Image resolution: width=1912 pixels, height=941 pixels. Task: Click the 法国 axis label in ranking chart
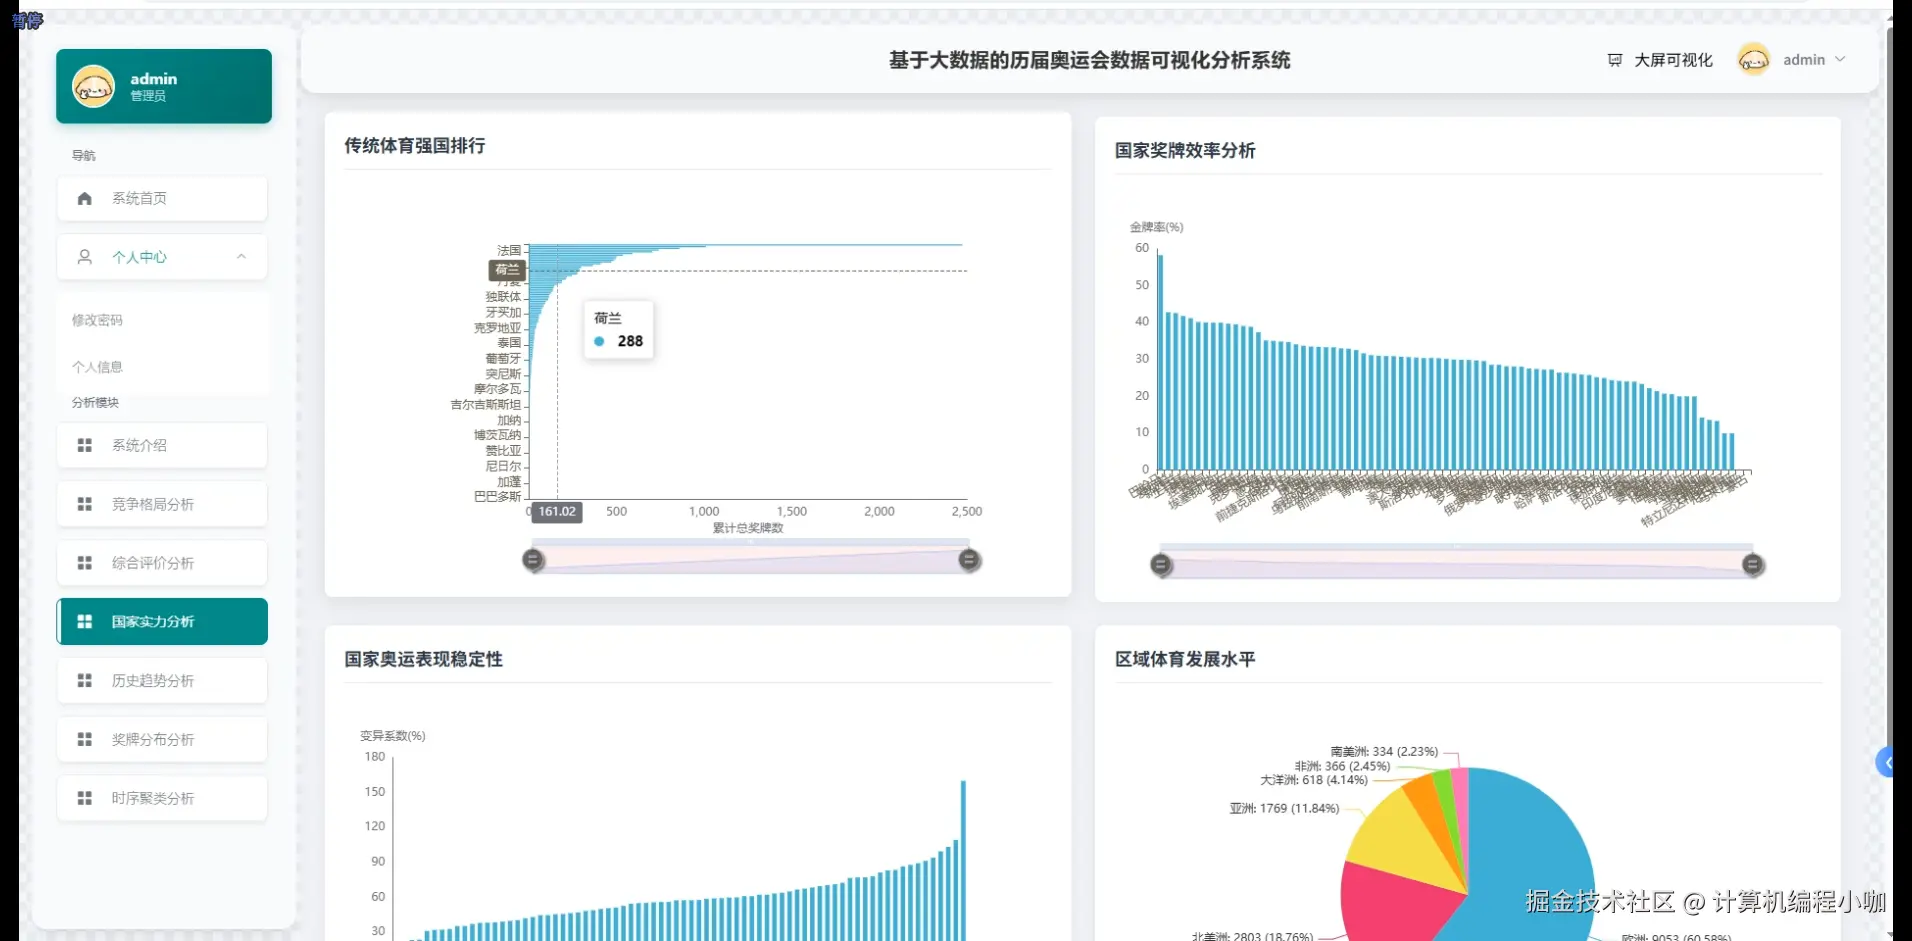point(509,250)
